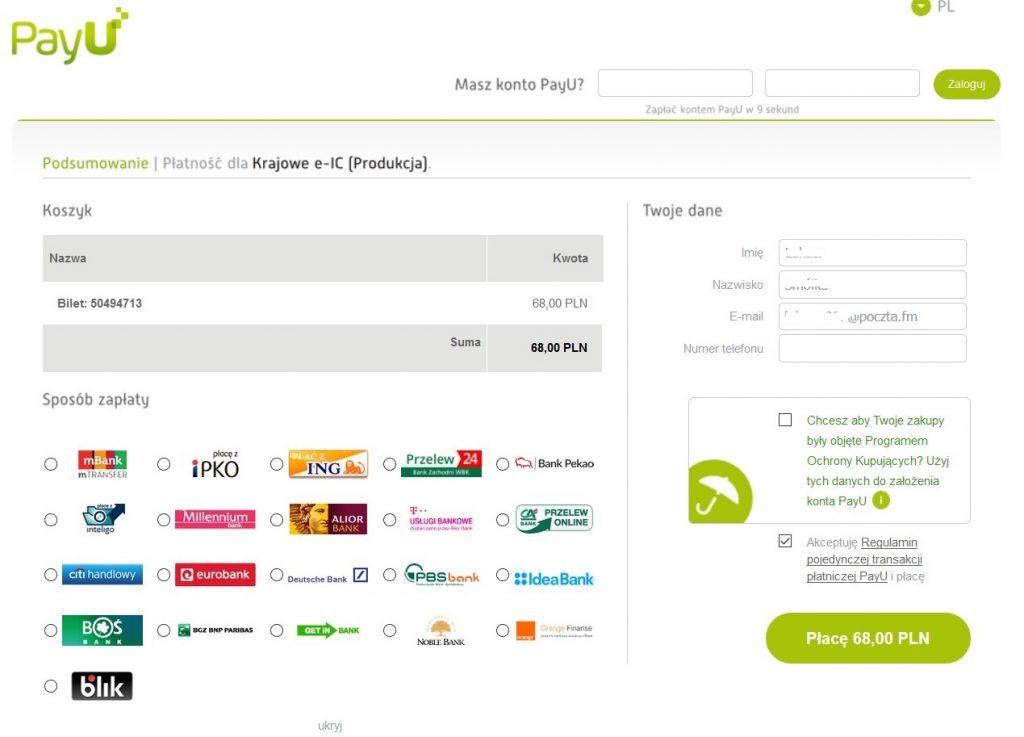1024x737 pixels.
Task: Click the Deutsche Bank logo
Action: coord(328,576)
